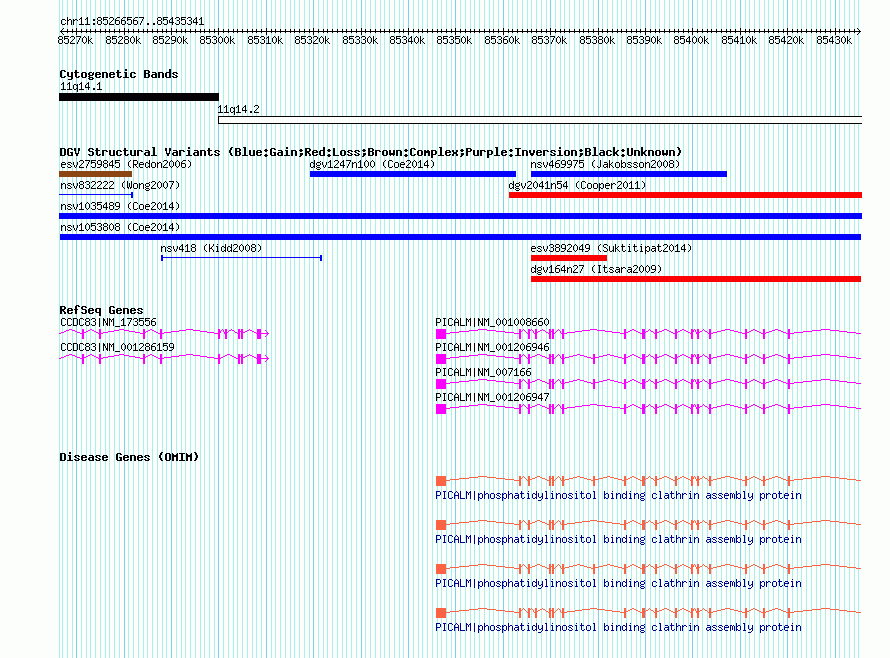Viewport: 890px width, 658px height.
Task: Click the 85370k ruler position label
Action: point(549,40)
